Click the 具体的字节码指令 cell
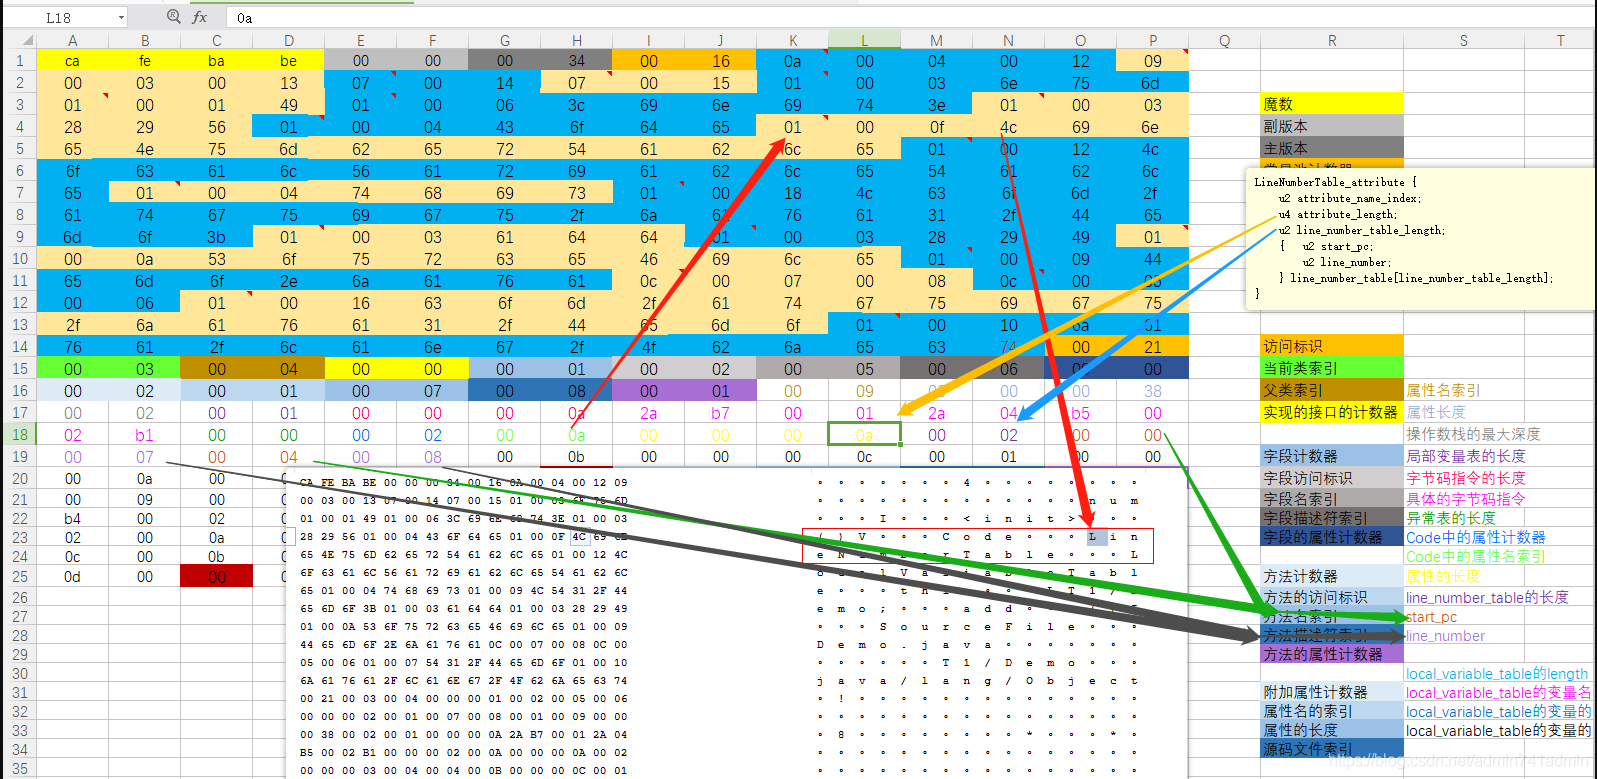This screenshot has height=779, width=1597. point(1465,498)
